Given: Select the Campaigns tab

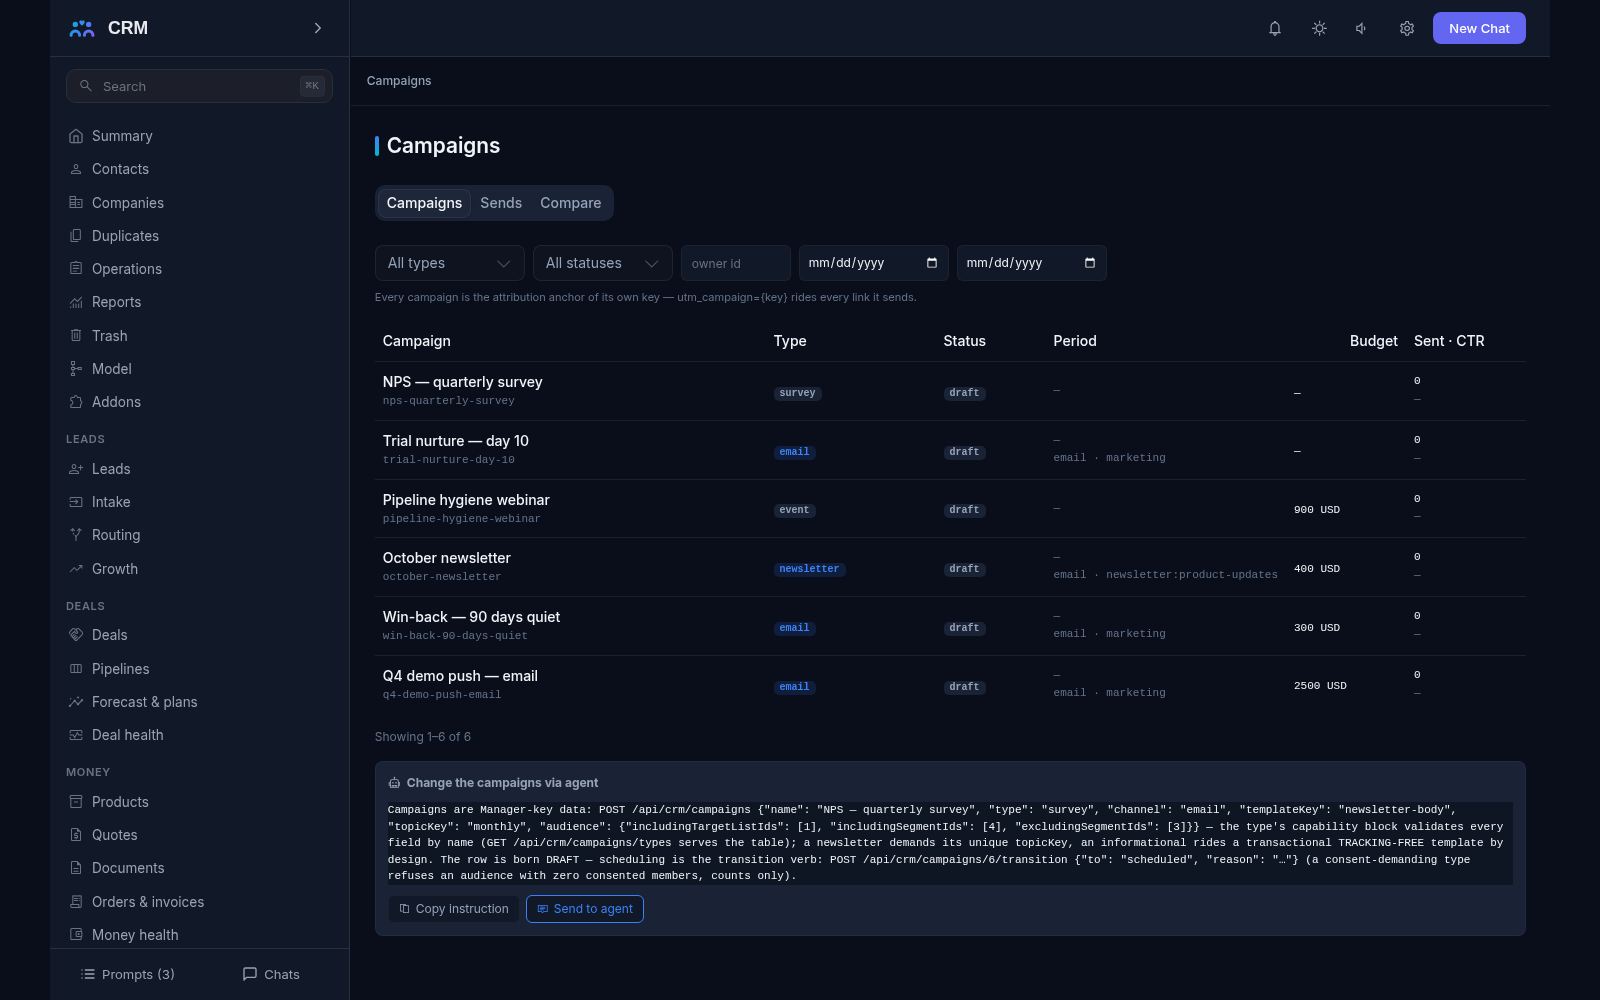Looking at the screenshot, I should (424, 203).
